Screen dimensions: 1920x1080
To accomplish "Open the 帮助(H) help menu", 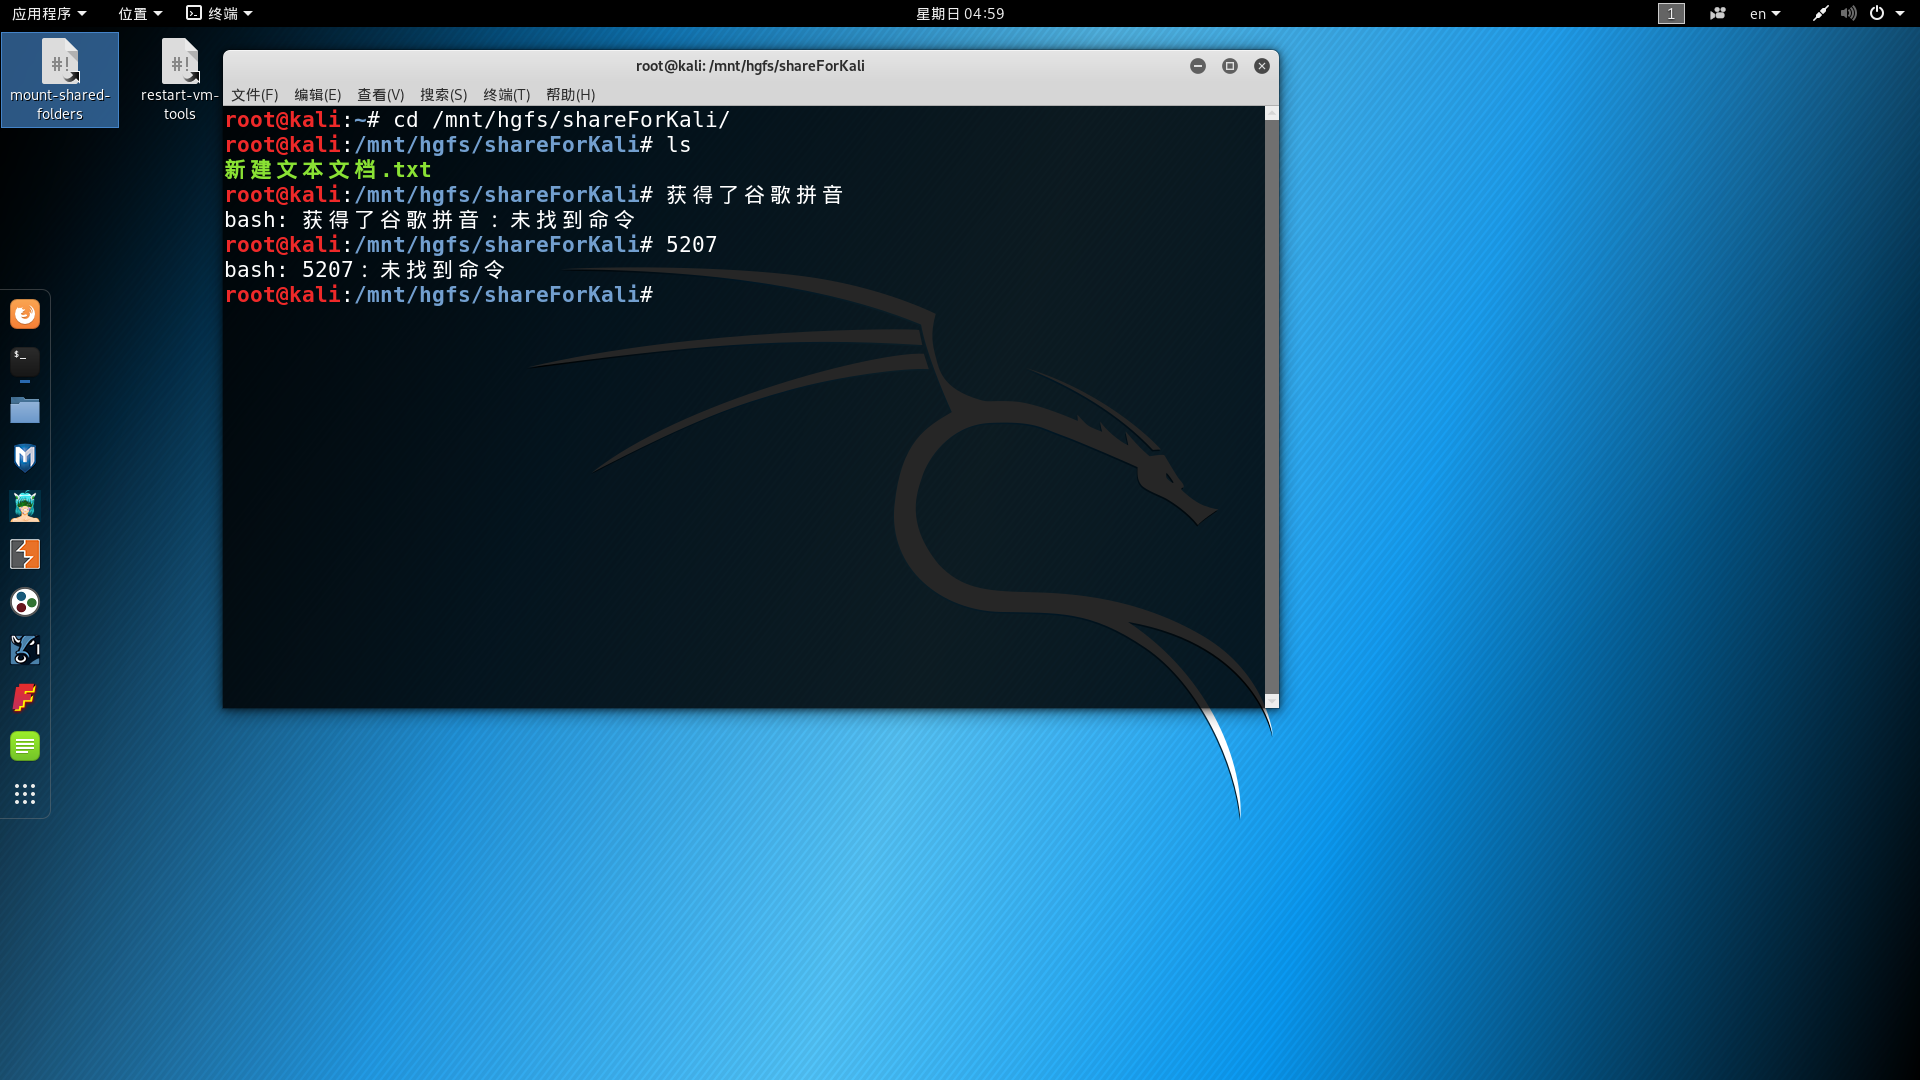I will (x=570, y=94).
